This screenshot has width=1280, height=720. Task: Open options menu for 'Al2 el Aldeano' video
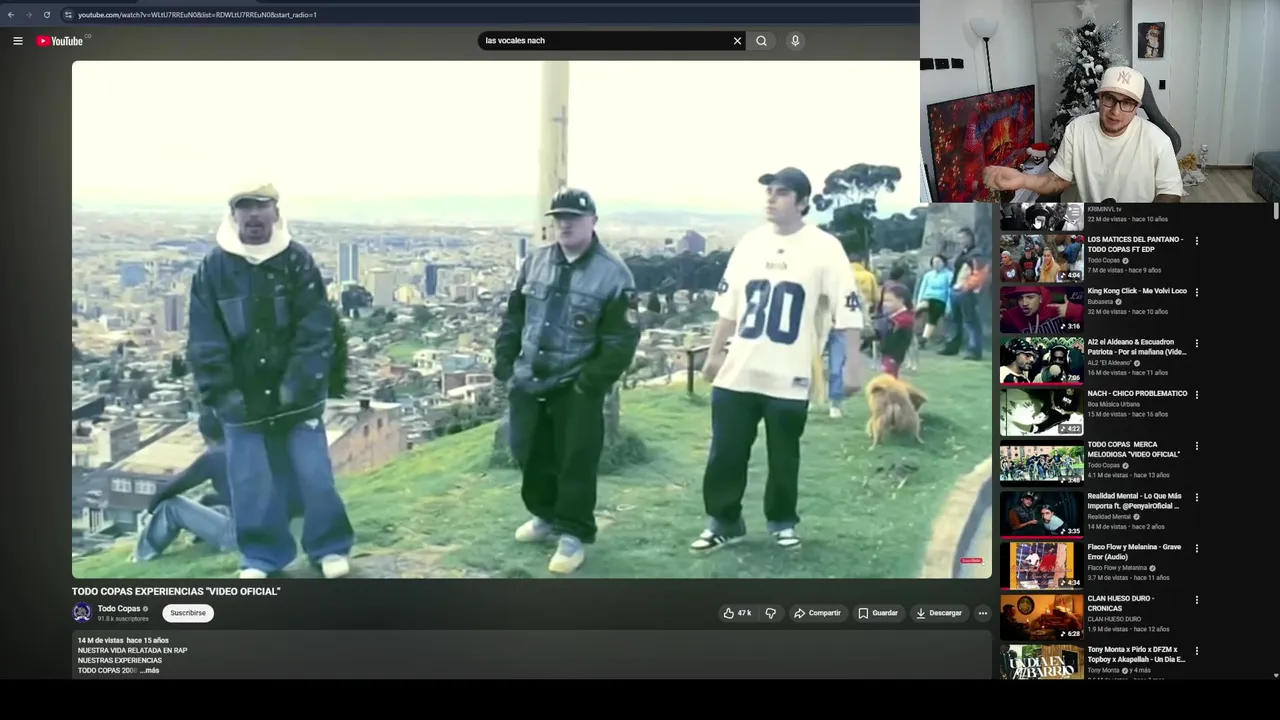(x=1196, y=343)
